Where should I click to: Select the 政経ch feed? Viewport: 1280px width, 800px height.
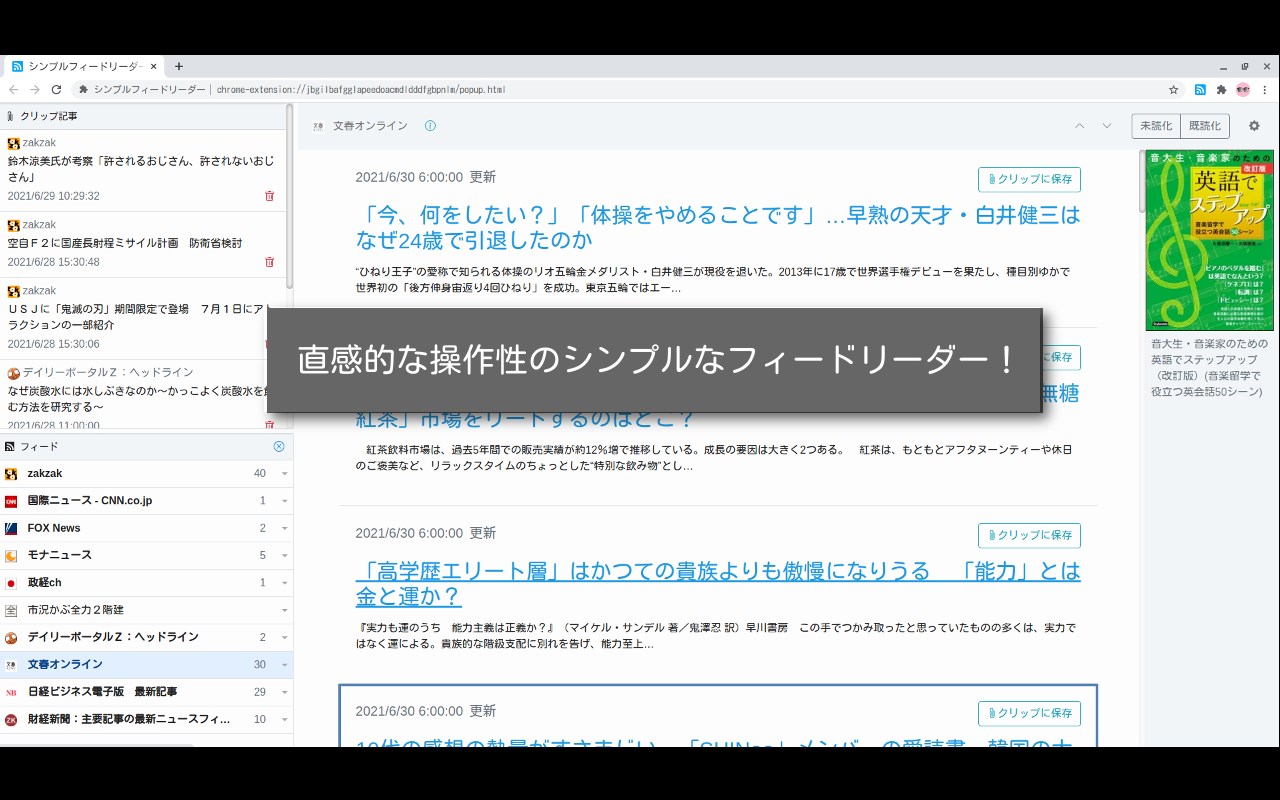146,583
